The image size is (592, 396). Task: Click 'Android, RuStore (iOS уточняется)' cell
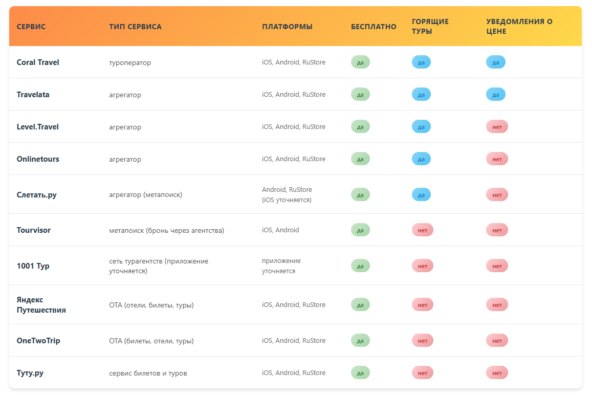tap(287, 194)
